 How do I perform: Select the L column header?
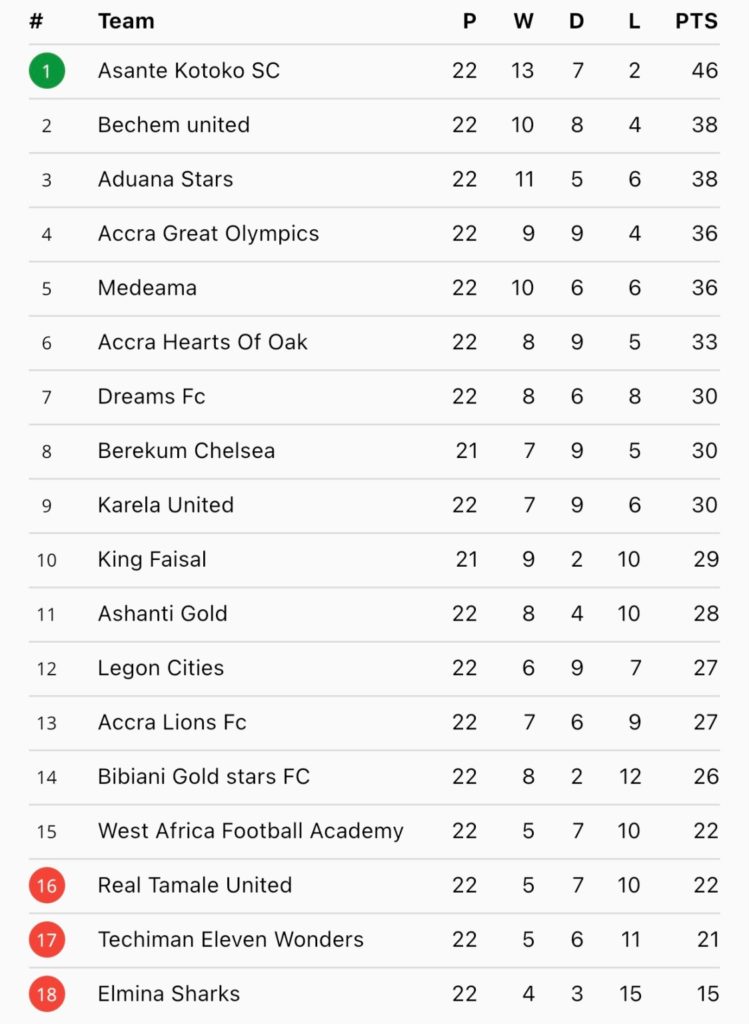(634, 21)
